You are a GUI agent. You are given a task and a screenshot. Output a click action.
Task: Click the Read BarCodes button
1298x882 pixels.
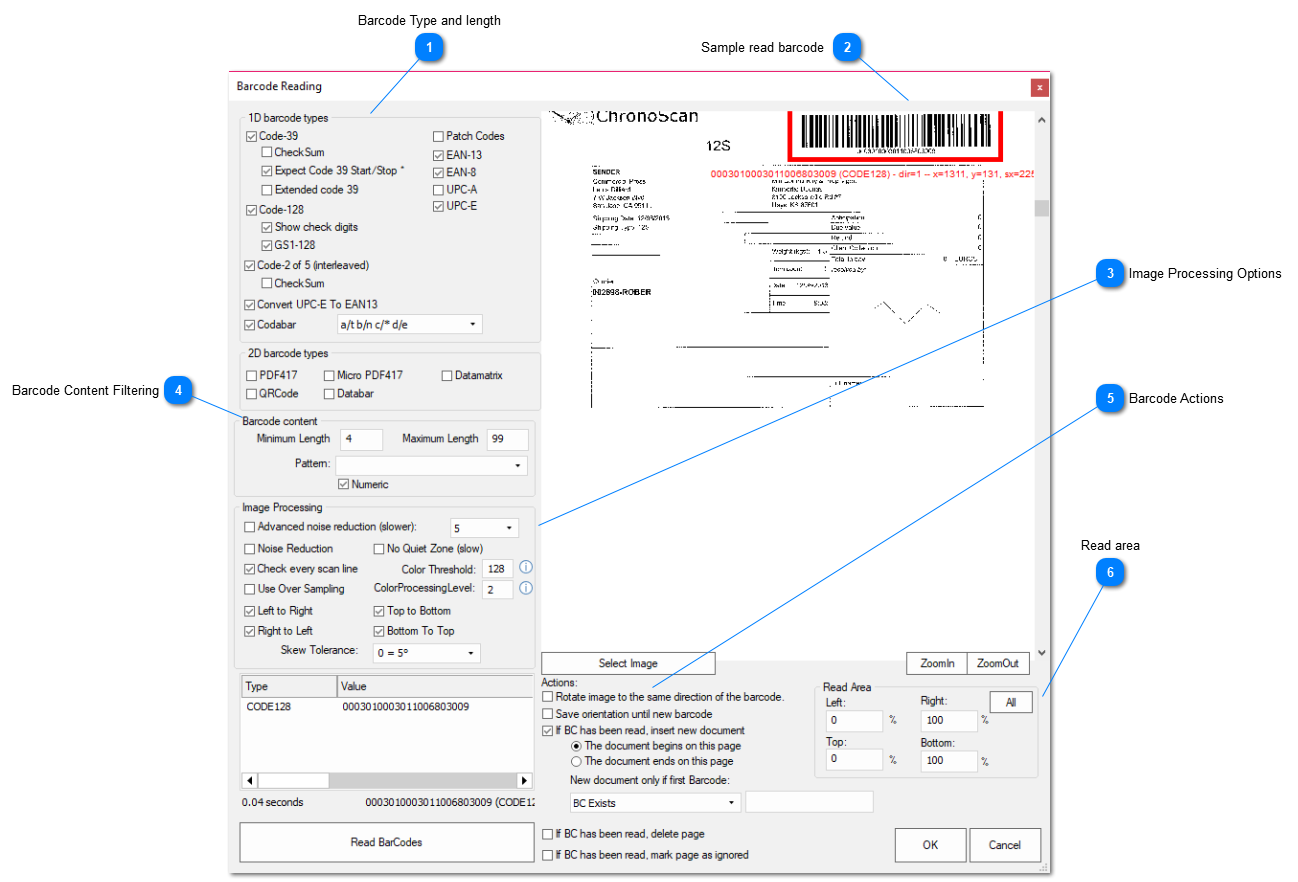click(x=386, y=843)
